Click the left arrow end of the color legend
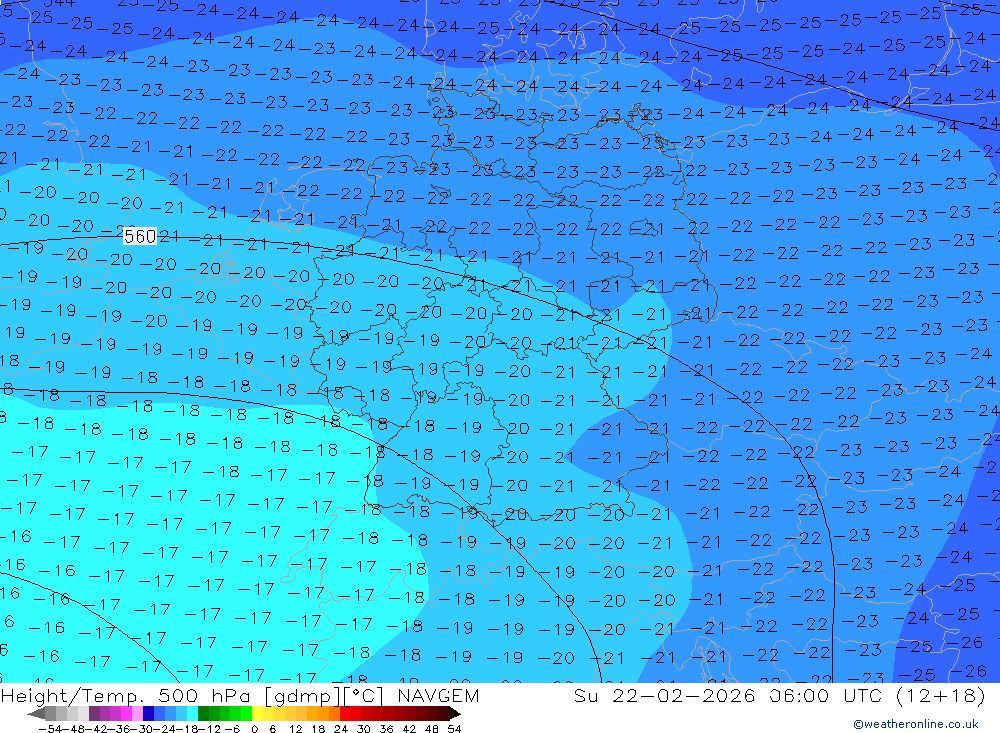Image resolution: width=1000 pixels, height=733 pixels. click(x=36, y=714)
